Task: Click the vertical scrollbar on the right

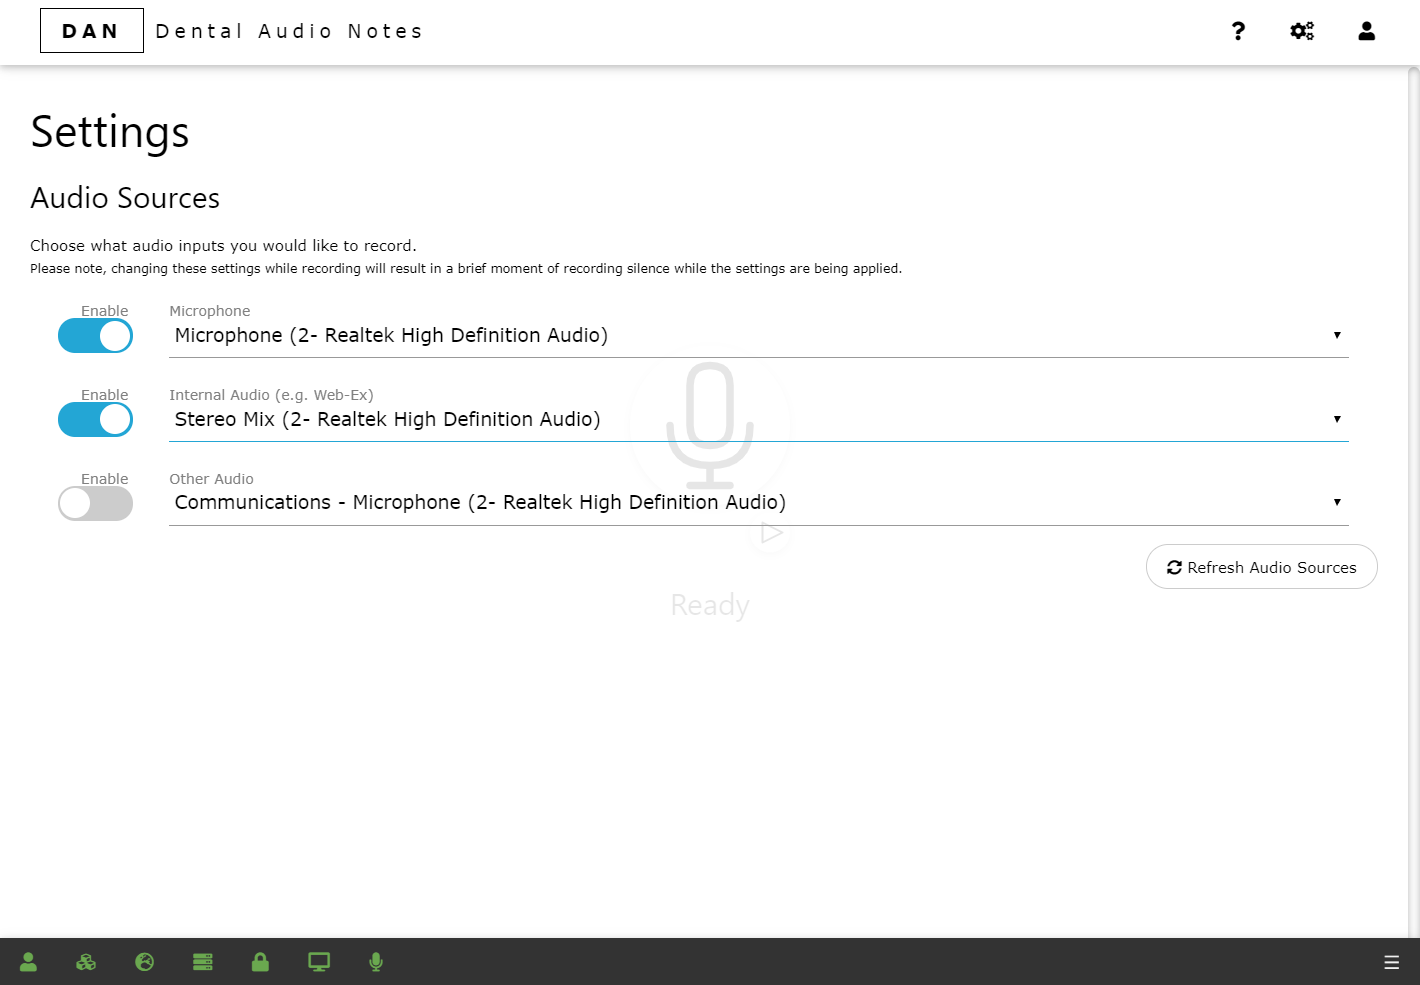Action: pyautogui.click(x=1413, y=500)
